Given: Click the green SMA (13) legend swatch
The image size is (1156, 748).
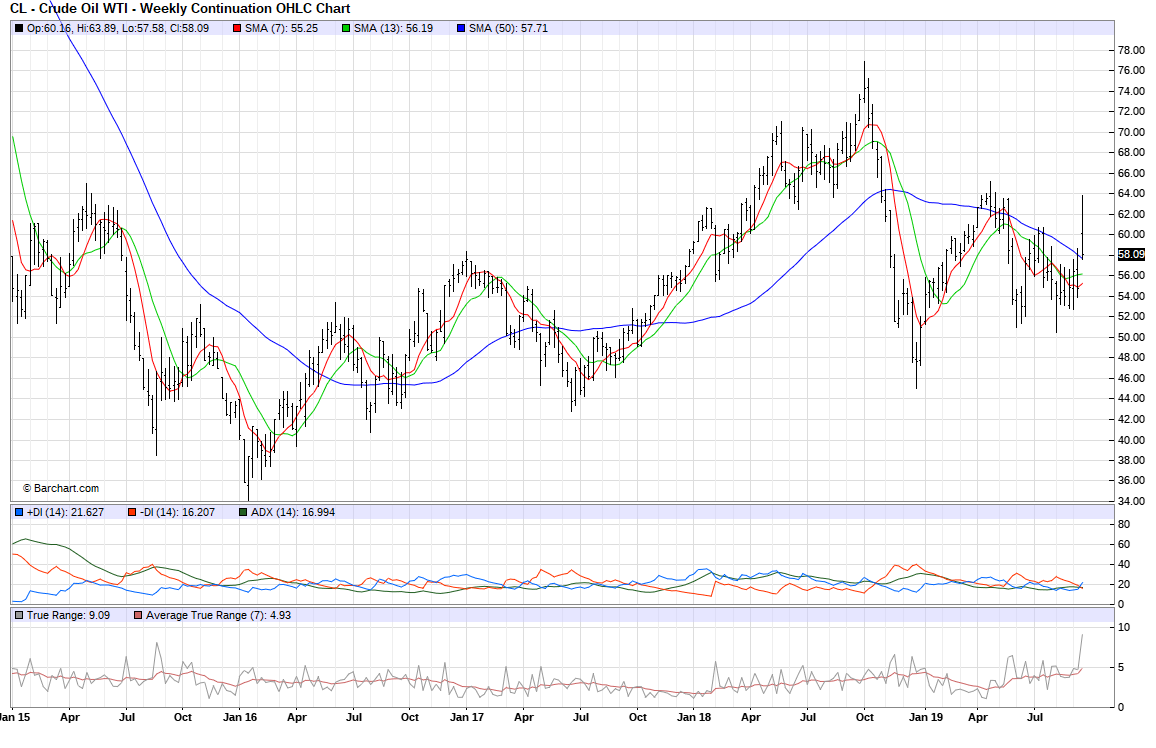Looking at the screenshot, I should coord(346,29).
